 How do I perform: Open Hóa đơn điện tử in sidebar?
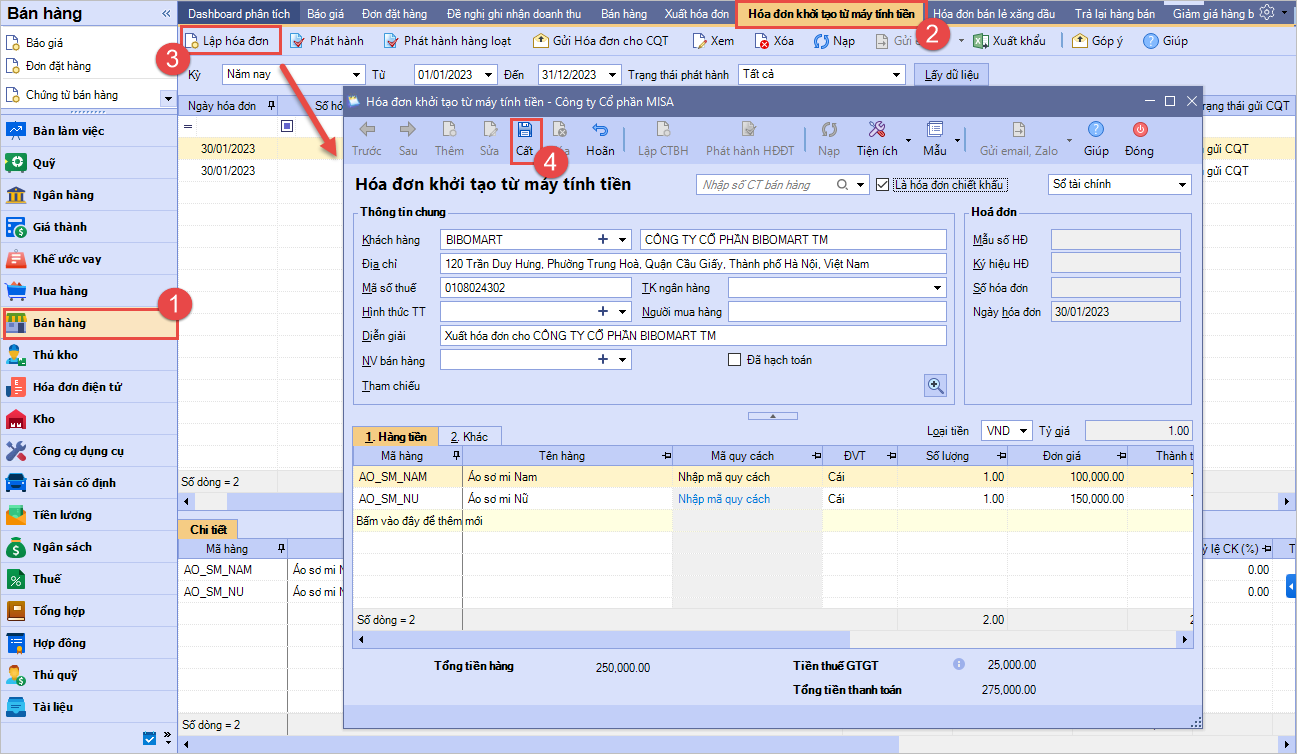tap(78, 387)
